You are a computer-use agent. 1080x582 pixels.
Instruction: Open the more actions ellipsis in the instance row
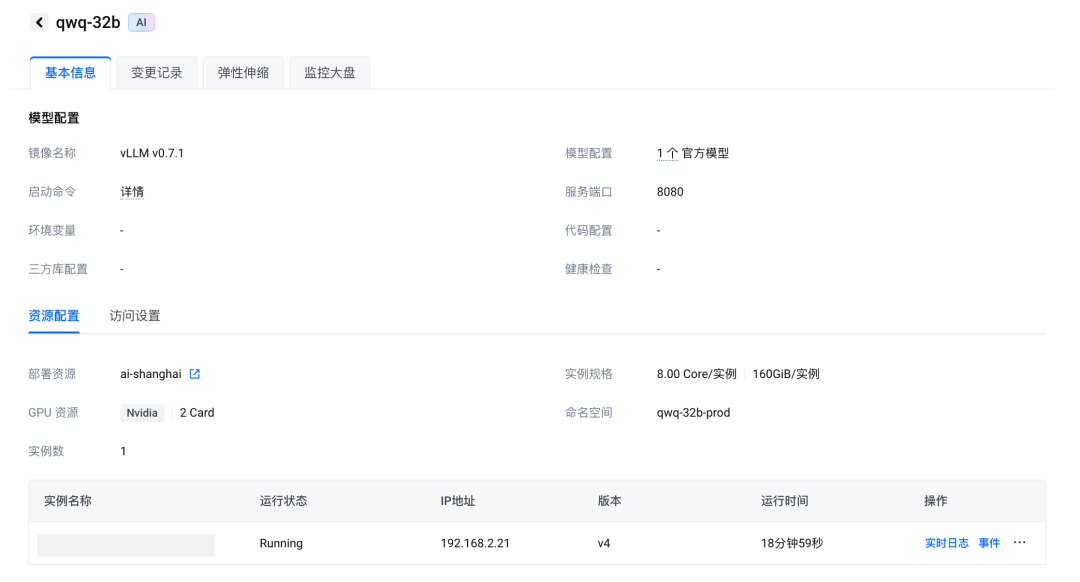coord(1019,543)
